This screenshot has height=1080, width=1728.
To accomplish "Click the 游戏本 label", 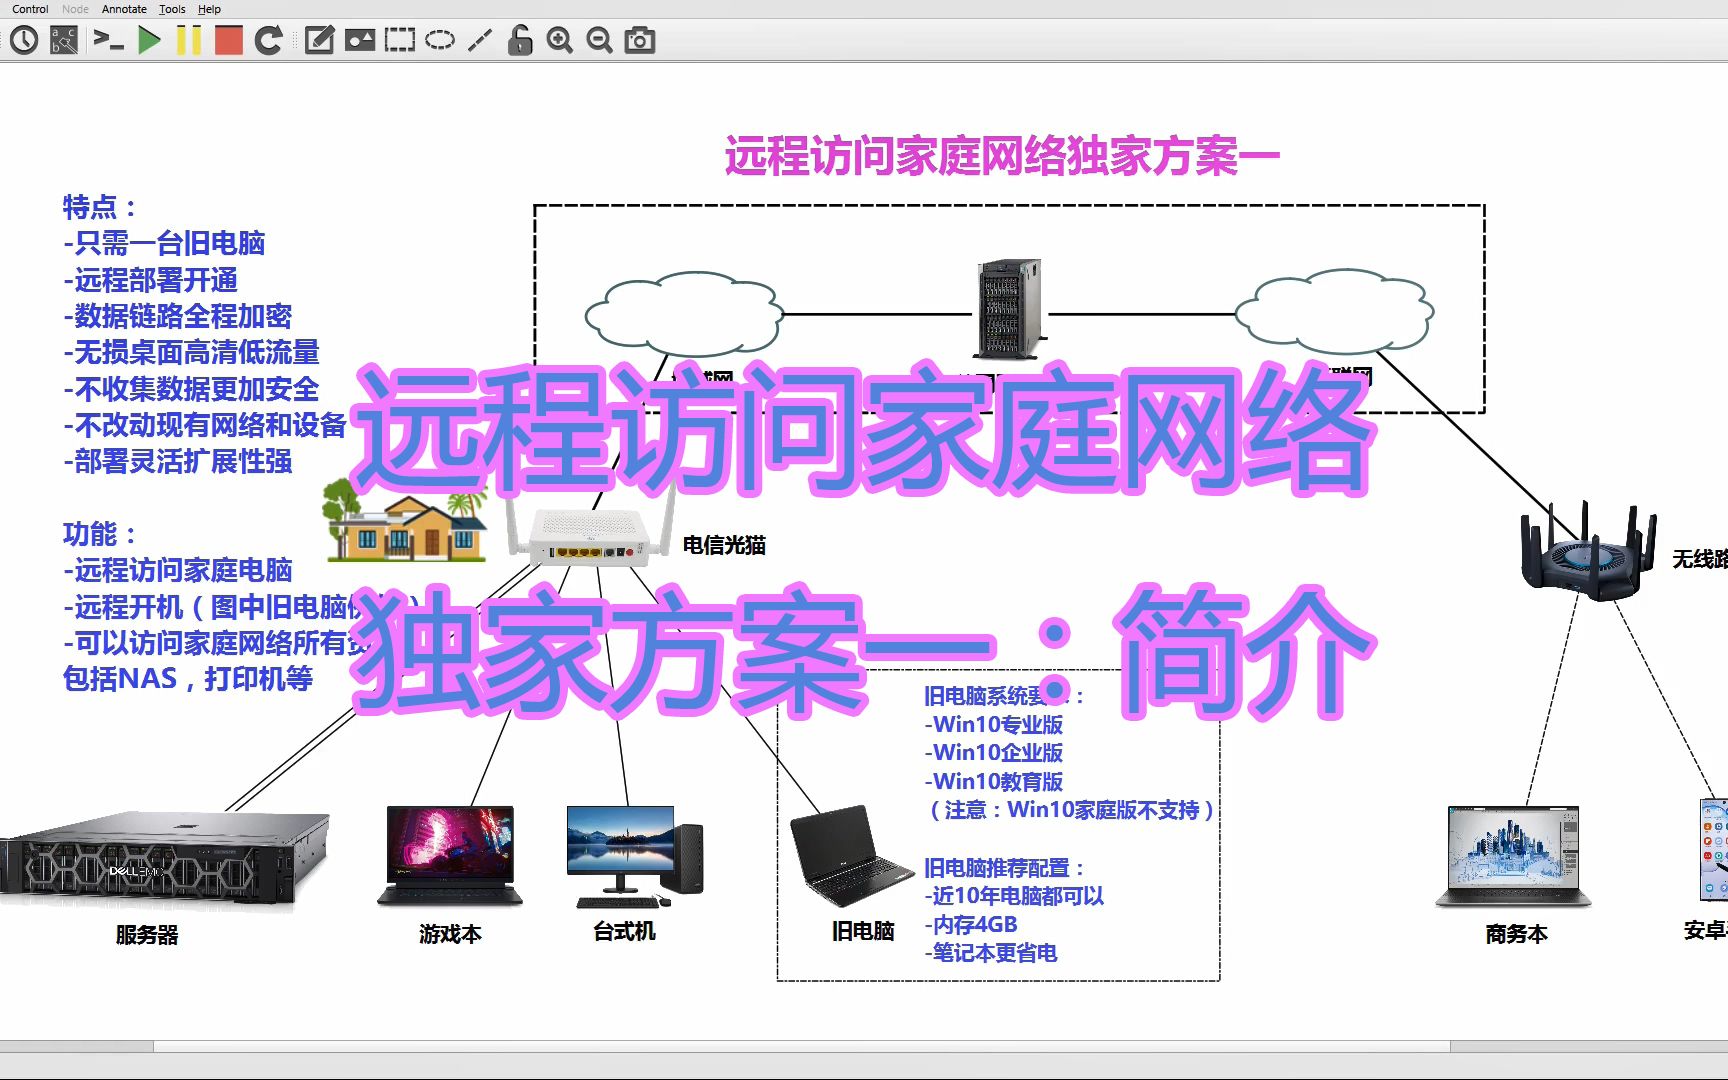I will 450,934.
